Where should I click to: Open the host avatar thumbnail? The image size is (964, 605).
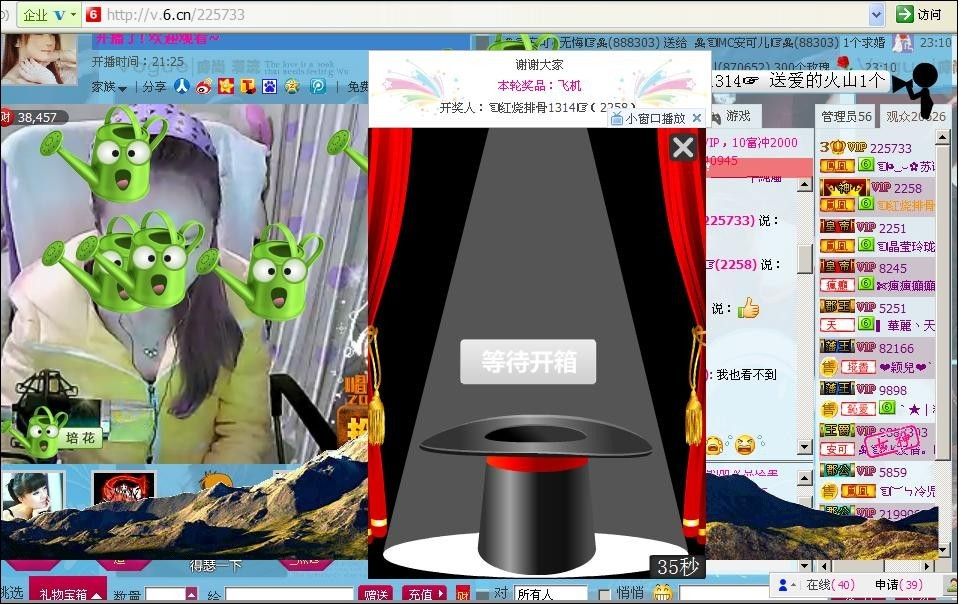[39, 60]
